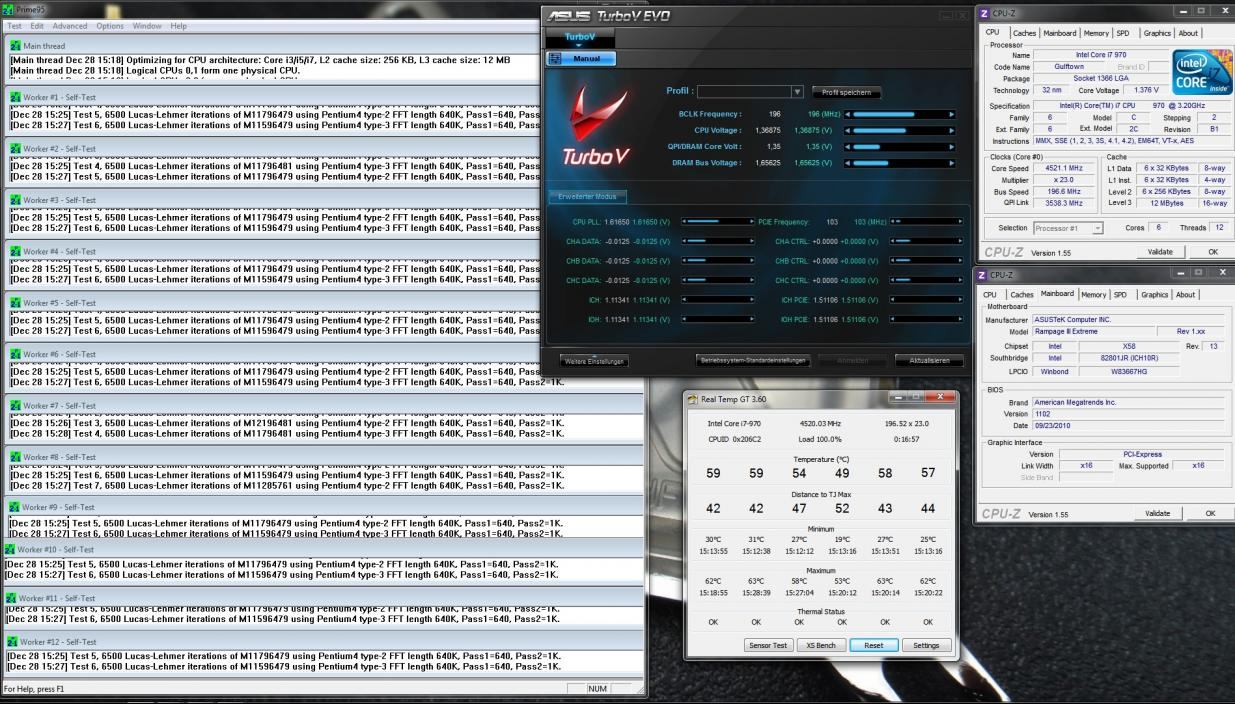Click the Real Temp GT title bar icon
This screenshot has width=1235, height=704.
click(x=693, y=399)
